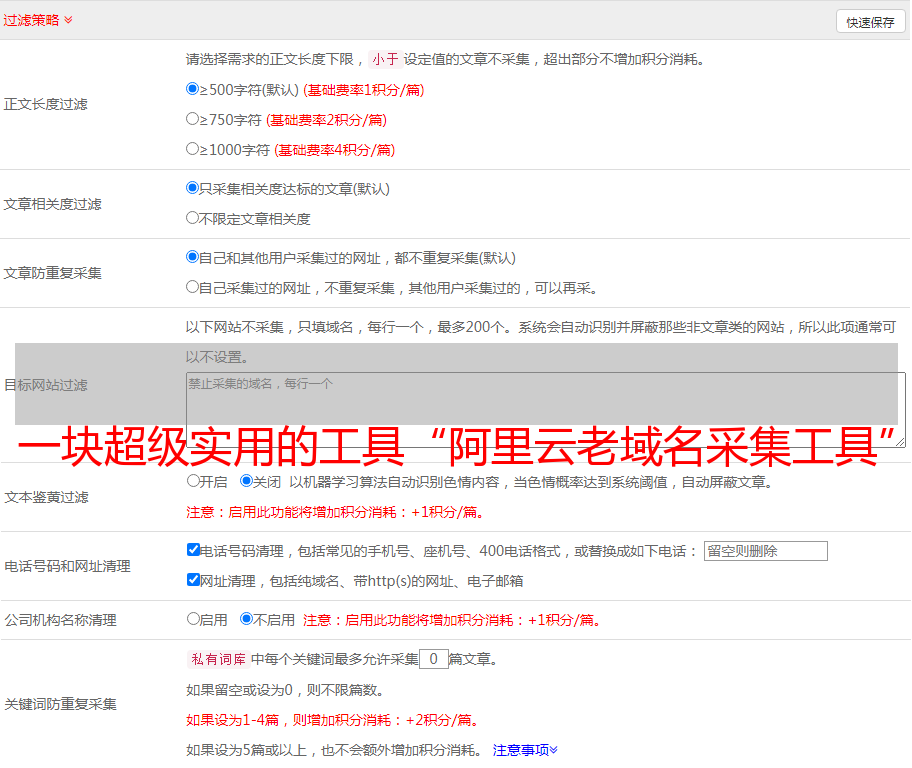Click the 文章相关度过滤 row label
The image size is (912, 768).
click(x=52, y=204)
